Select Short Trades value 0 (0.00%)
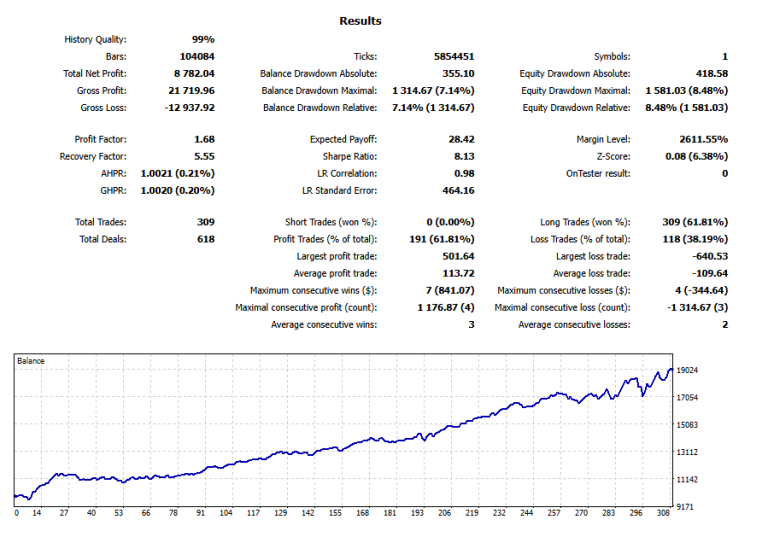The image size is (768, 537). (450, 222)
